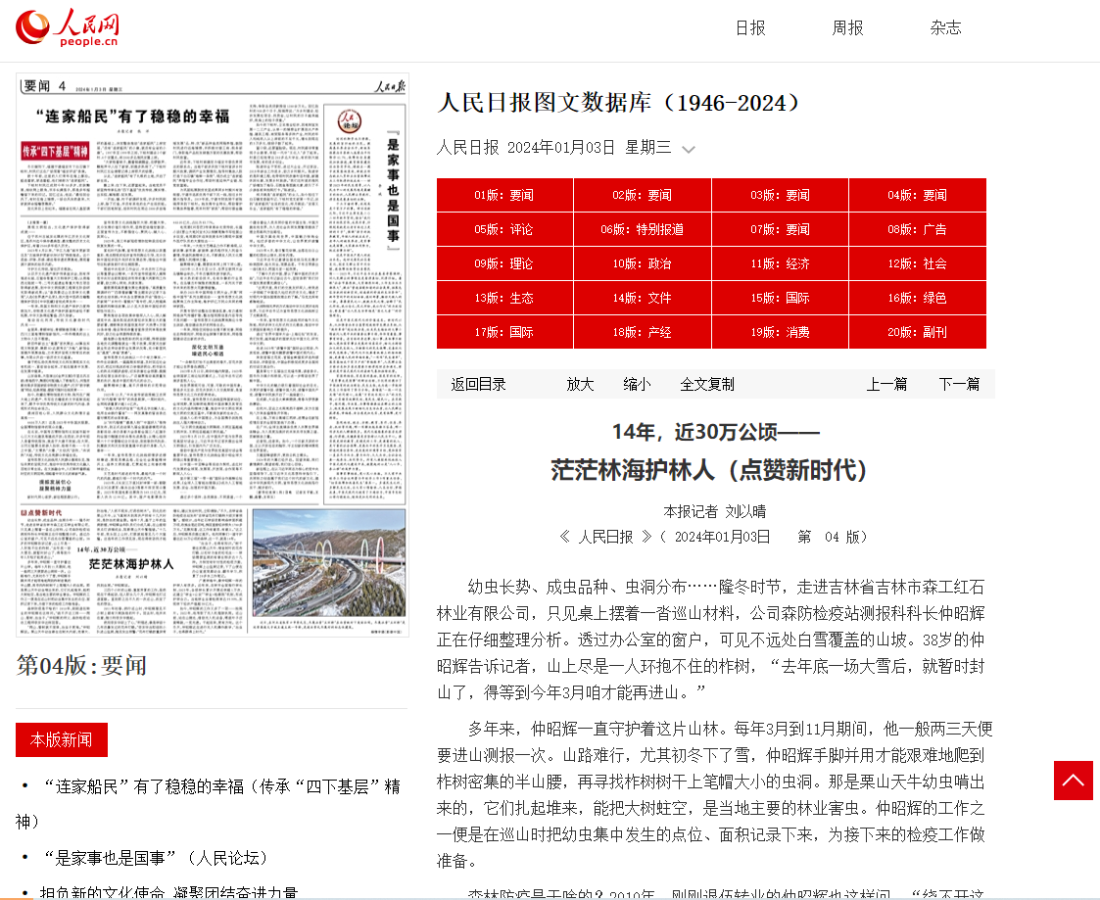Open the 杂志 menu
Image resolution: width=1100 pixels, height=900 pixels.
click(x=945, y=28)
